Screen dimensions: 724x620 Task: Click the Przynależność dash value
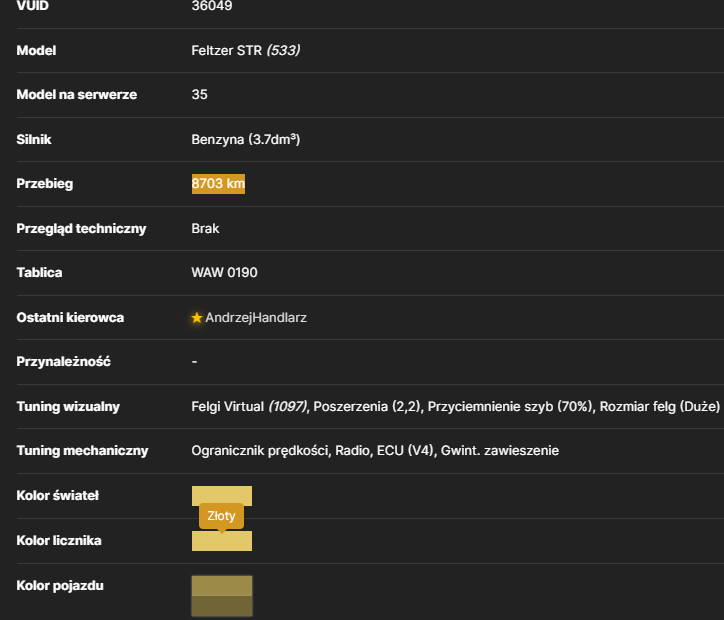click(194, 361)
